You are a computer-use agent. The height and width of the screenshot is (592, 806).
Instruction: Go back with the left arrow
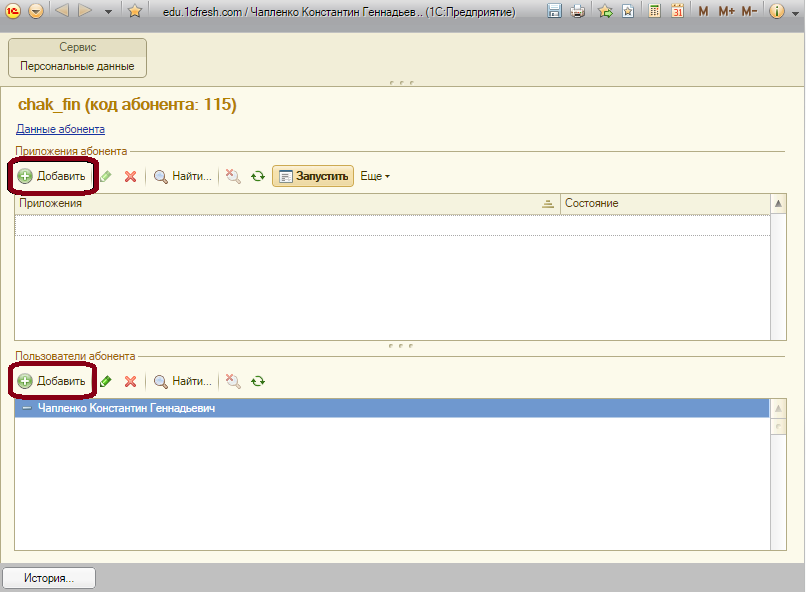[x=62, y=10]
